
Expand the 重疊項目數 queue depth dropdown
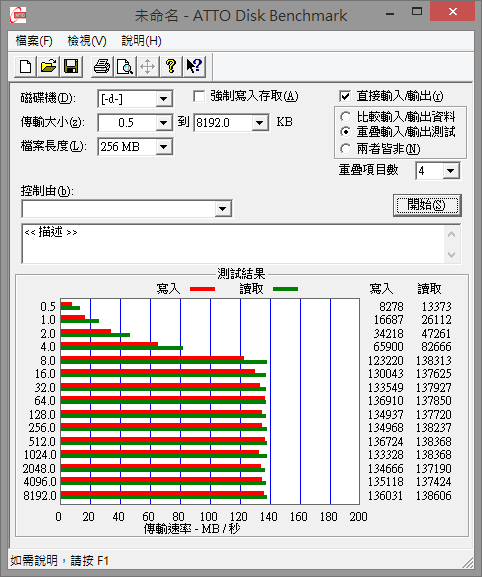pyautogui.click(x=451, y=171)
